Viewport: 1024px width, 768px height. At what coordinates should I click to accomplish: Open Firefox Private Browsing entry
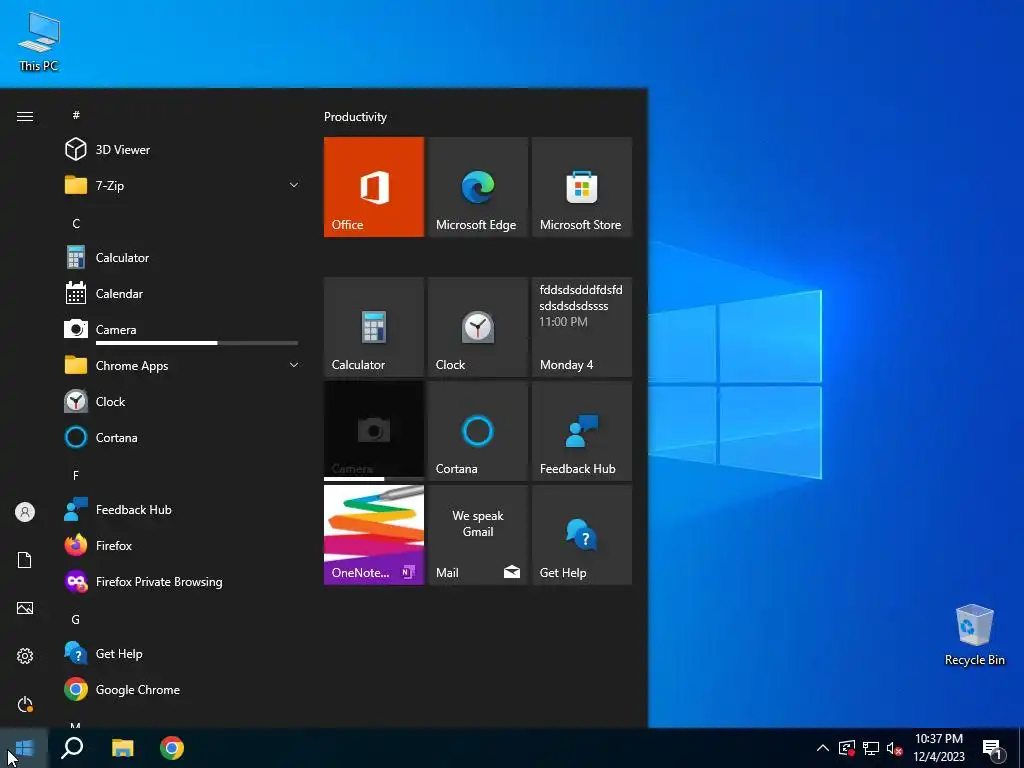[x=182, y=582]
